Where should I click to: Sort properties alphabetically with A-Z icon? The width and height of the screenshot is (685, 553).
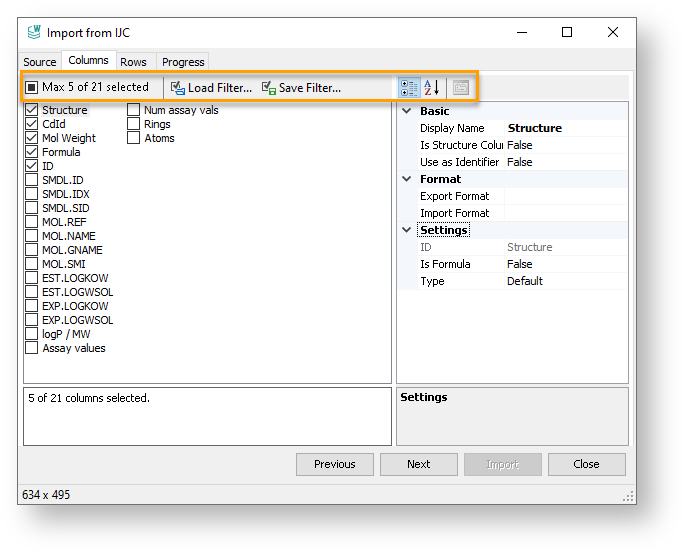click(x=432, y=88)
